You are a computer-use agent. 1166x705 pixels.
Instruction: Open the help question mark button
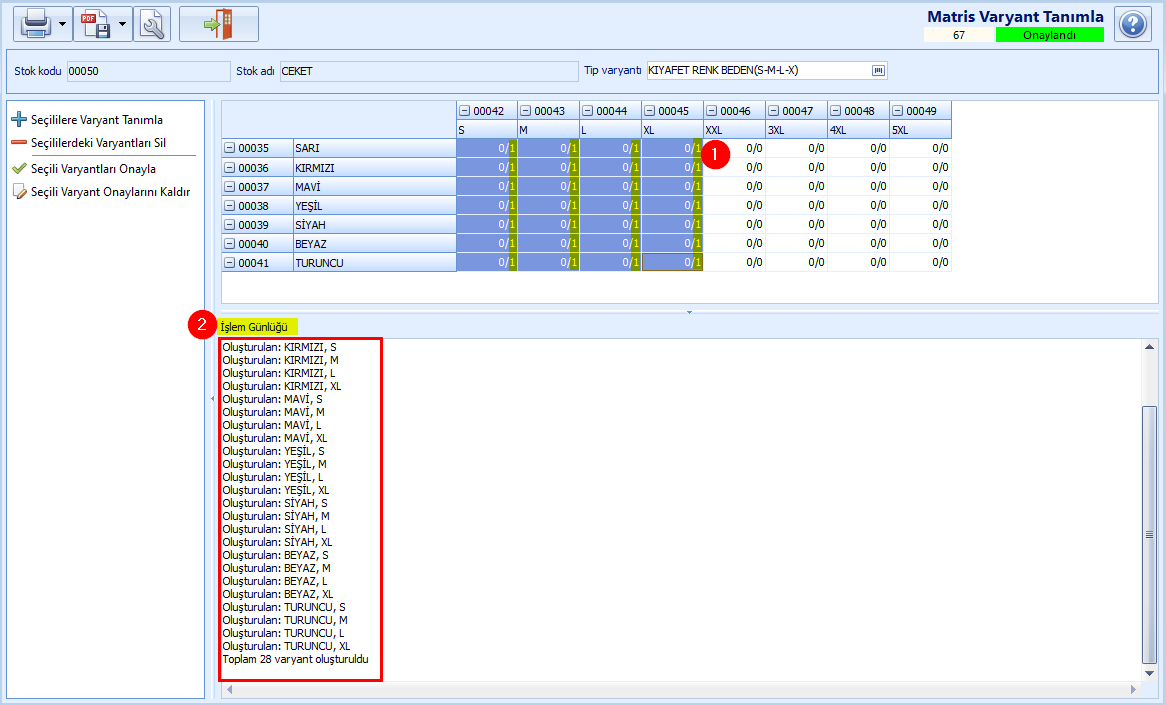click(x=1133, y=24)
